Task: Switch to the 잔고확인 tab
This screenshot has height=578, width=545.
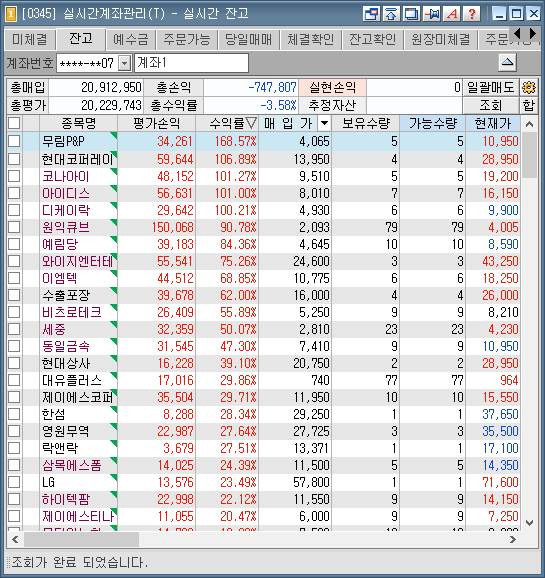Action: pyautogui.click(x=373, y=39)
